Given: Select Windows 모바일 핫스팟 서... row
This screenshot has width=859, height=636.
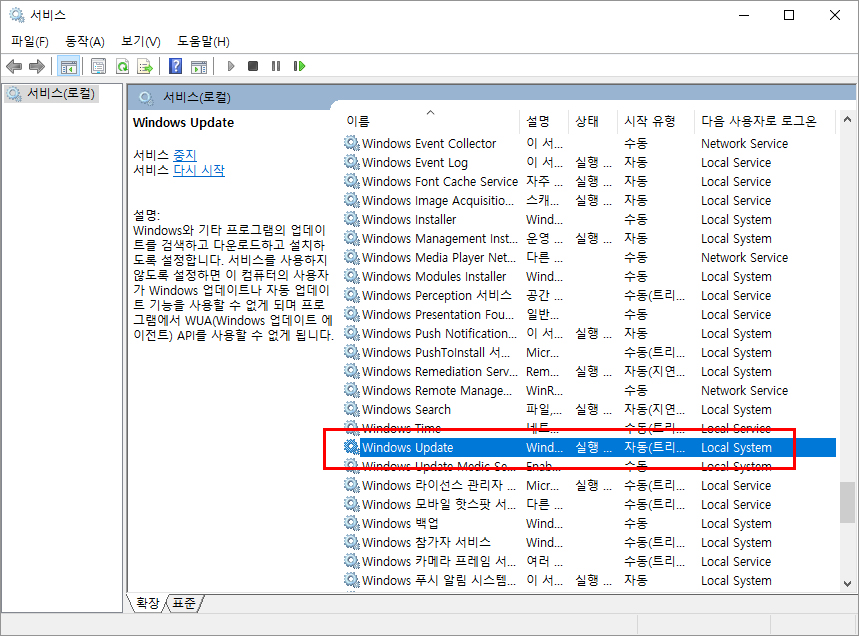Looking at the screenshot, I should (589, 504).
